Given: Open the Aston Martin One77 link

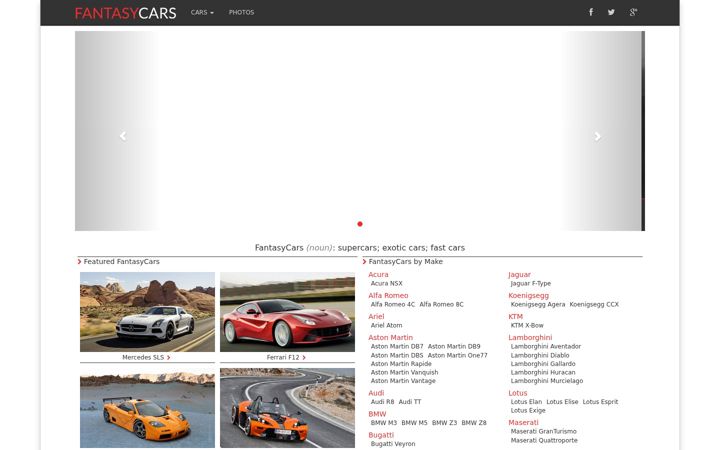Looking at the screenshot, I should (x=458, y=355).
